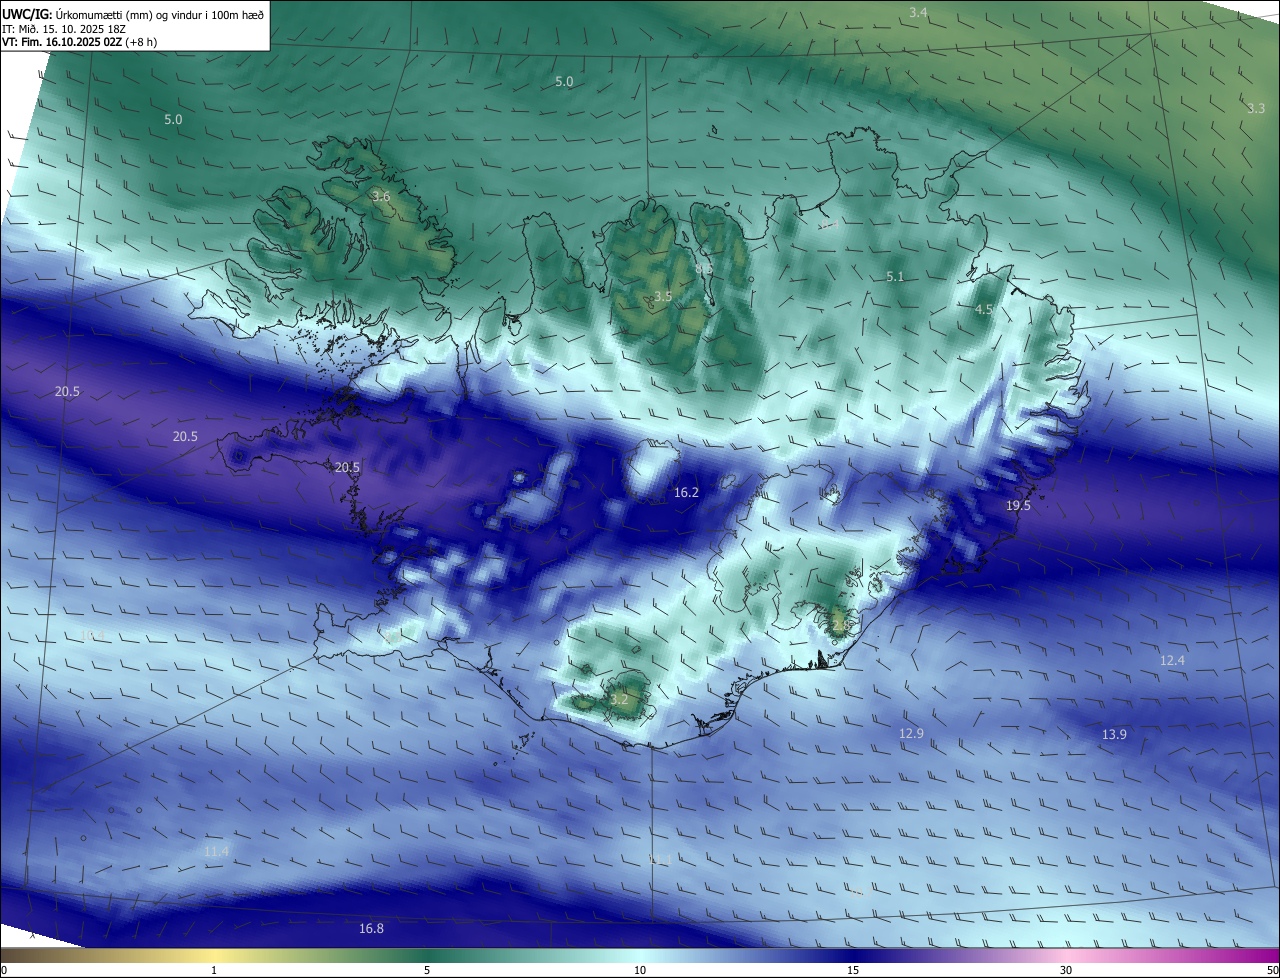This screenshot has height=978, width=1280.
Task: Click the 3.4 value label on the map
Action: pos(918,12)
